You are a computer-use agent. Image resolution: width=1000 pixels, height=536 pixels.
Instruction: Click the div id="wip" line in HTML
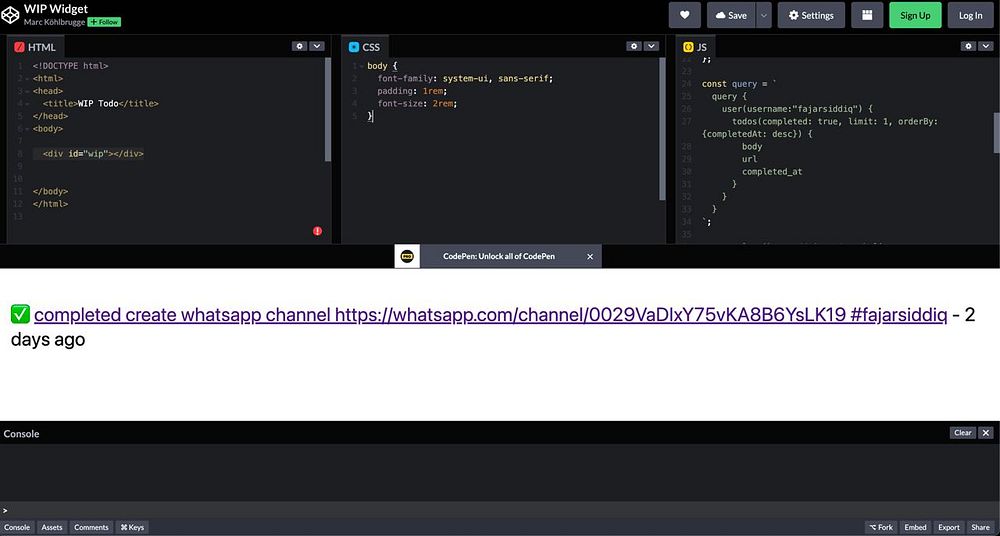[x=93, y=154]
